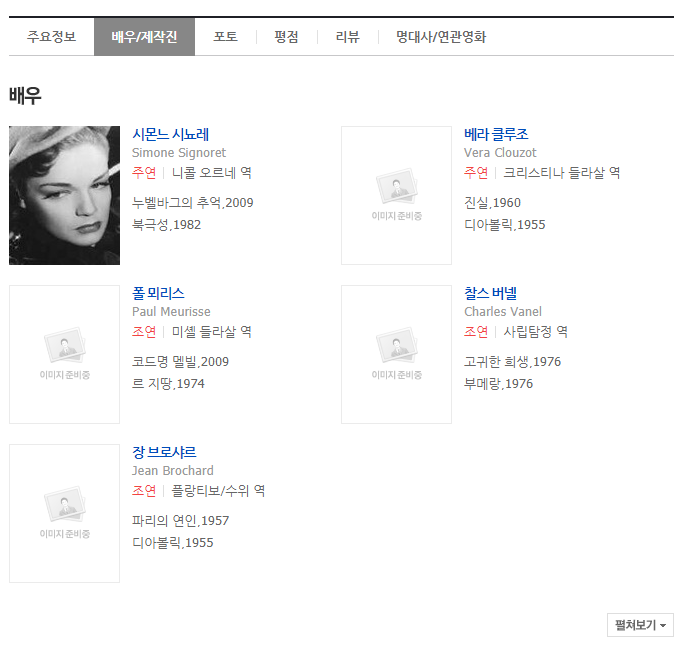Open the film 누벨바그의 추억
This screenshot has height=664, width=686.
coord(176,203)
